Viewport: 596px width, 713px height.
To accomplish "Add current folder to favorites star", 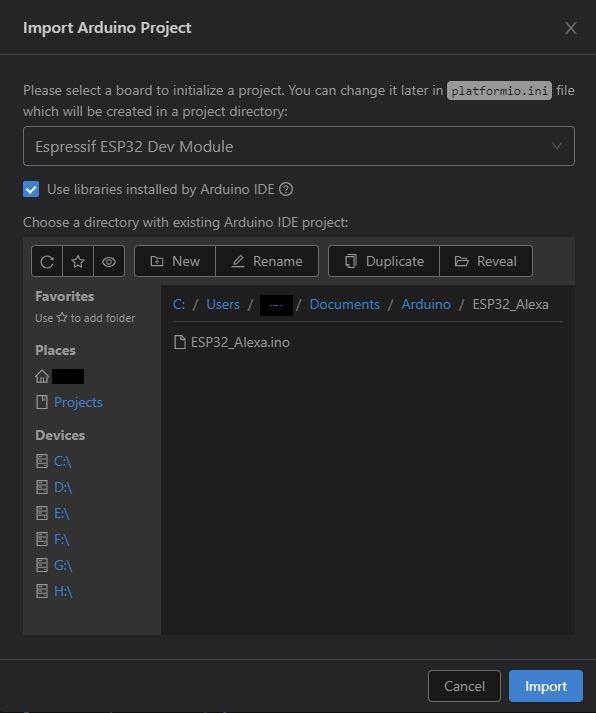I will 78,261.
